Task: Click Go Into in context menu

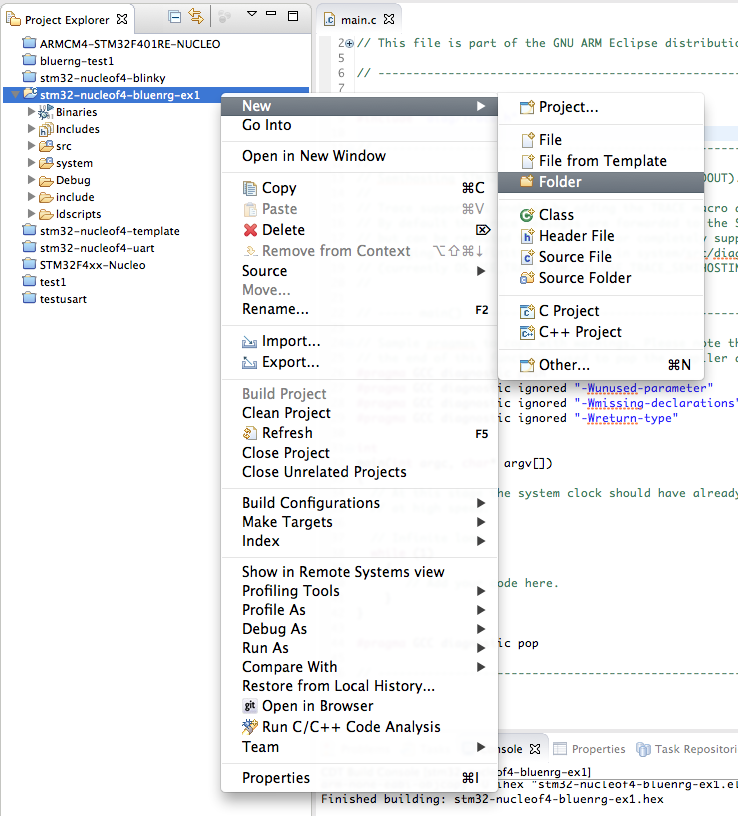Action: point(359,125)
